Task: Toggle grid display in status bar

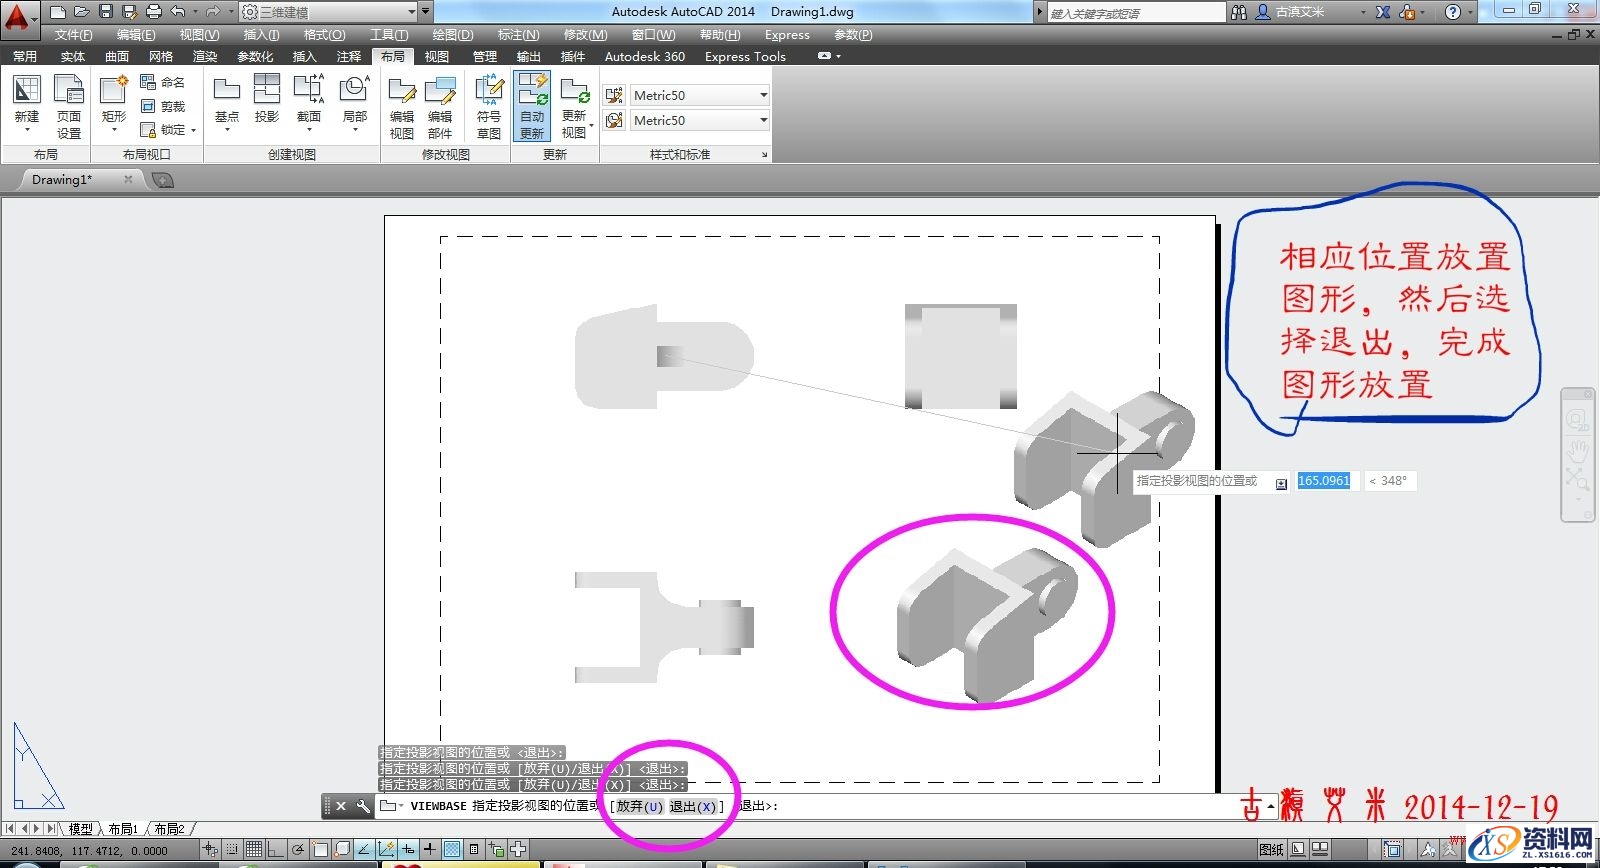Action: coord(254,849)
